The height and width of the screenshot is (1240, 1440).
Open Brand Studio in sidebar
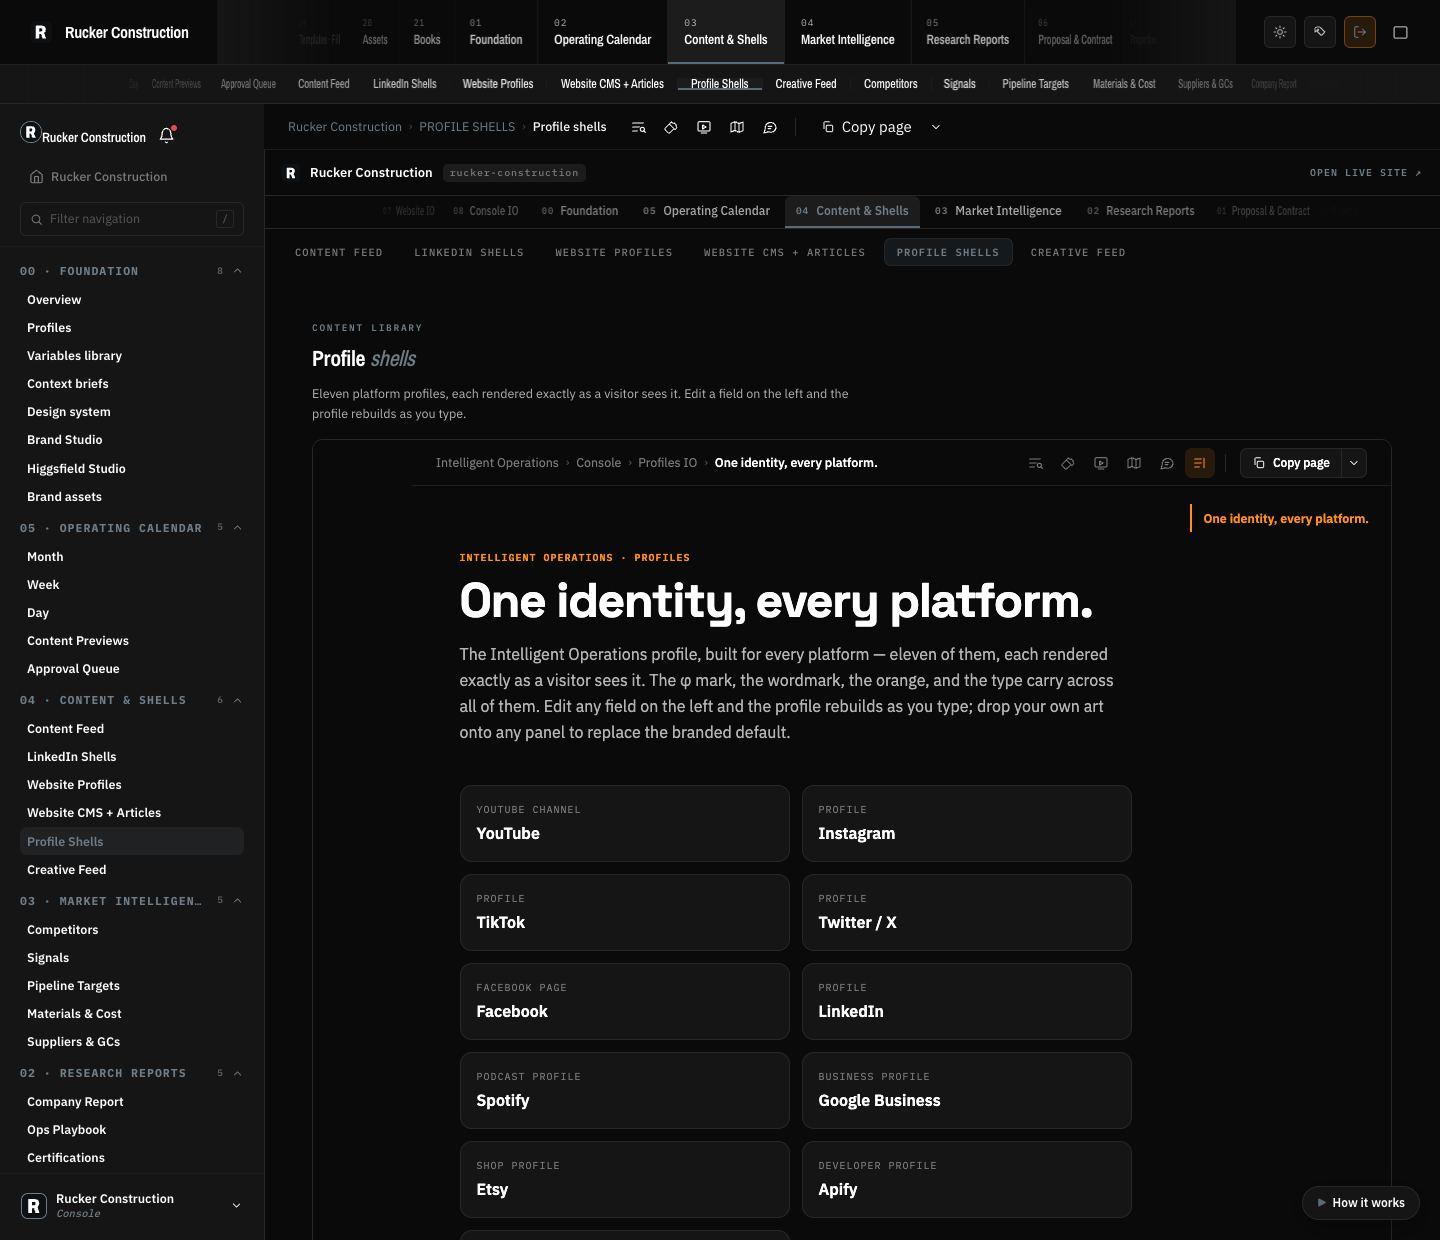tap(65, 440)
